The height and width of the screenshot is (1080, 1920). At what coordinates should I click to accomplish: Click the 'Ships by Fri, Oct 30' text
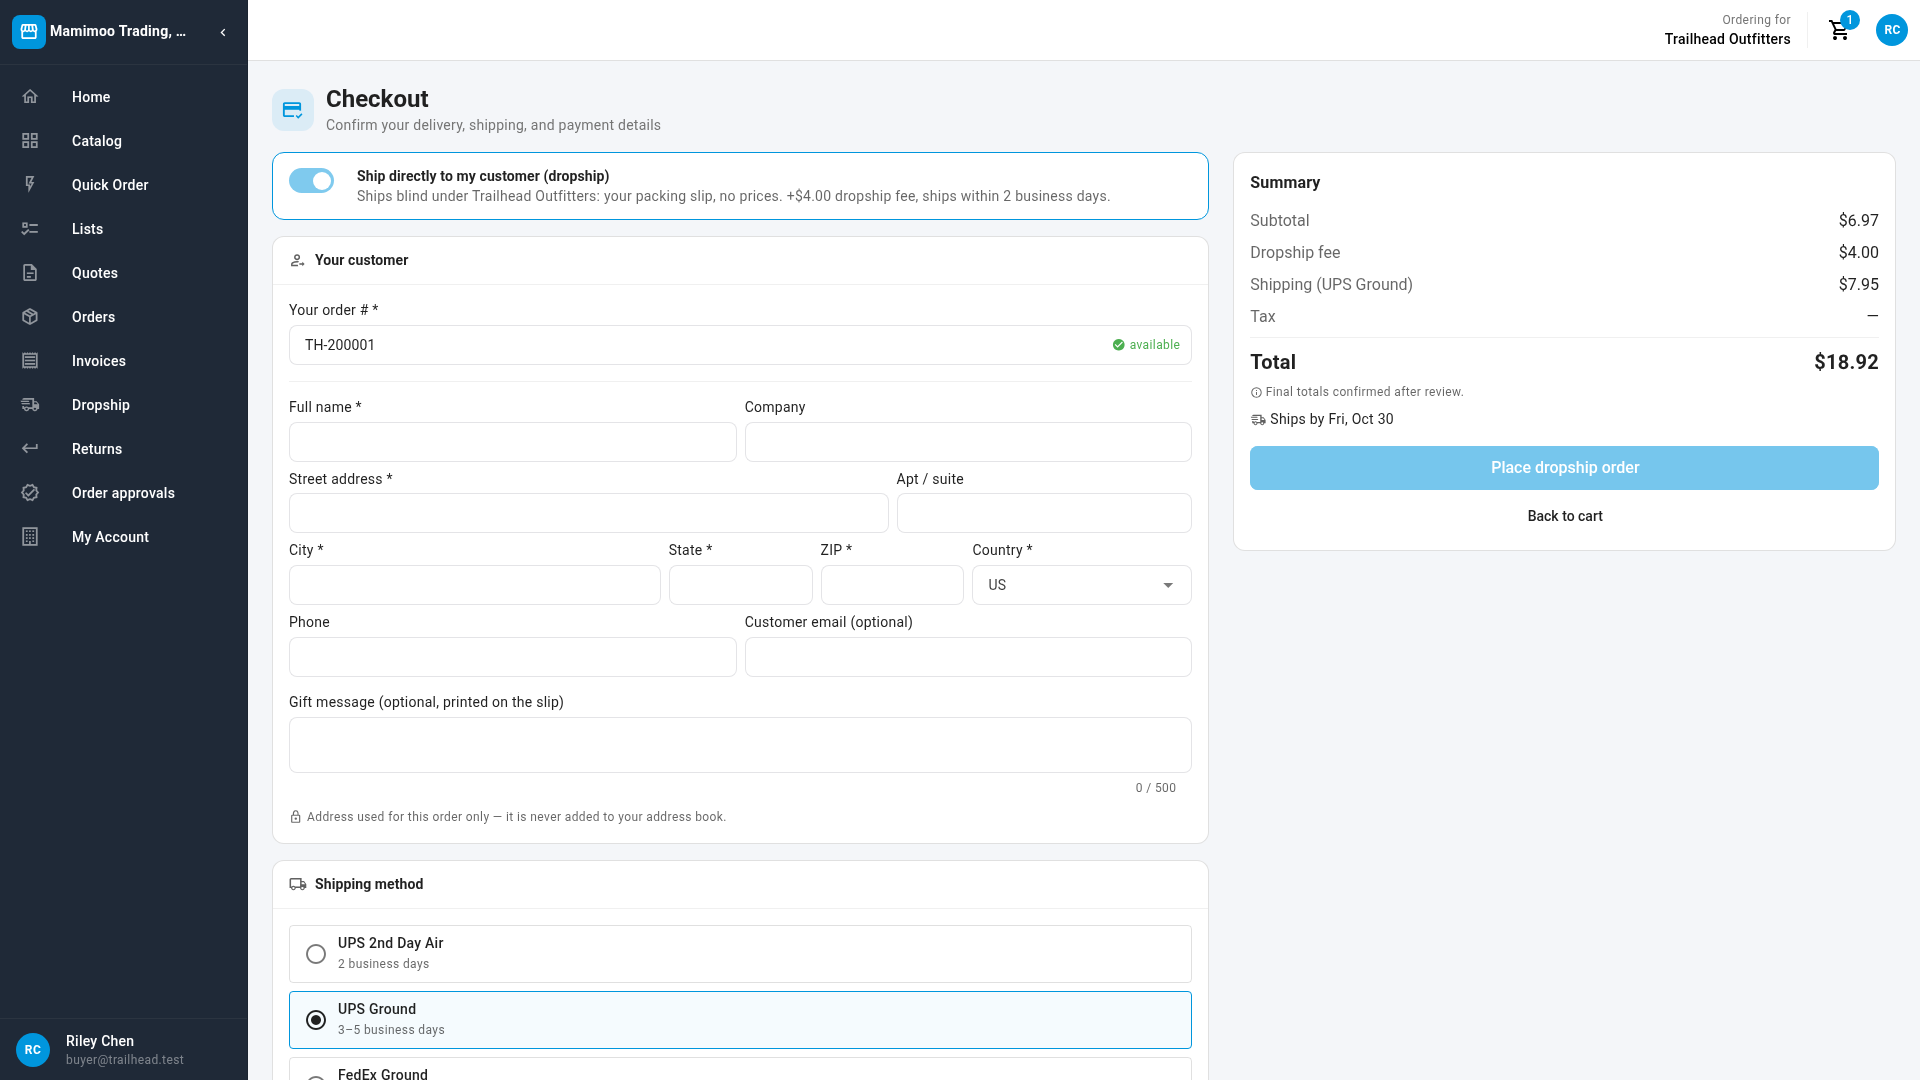pyautogui.click(x=1331, y=419)
